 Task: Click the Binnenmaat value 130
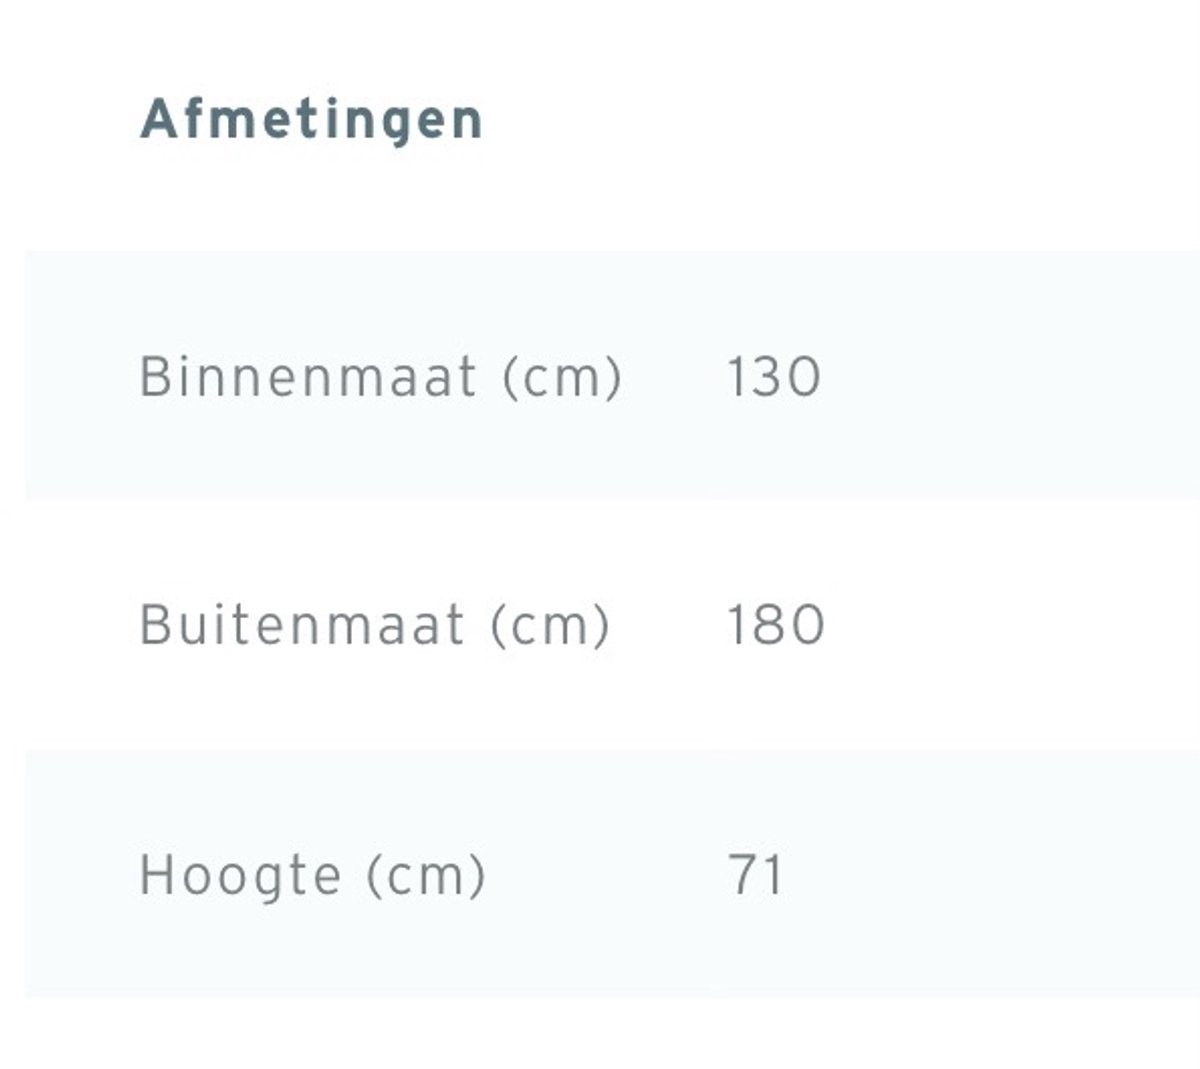tap(774, 377)
